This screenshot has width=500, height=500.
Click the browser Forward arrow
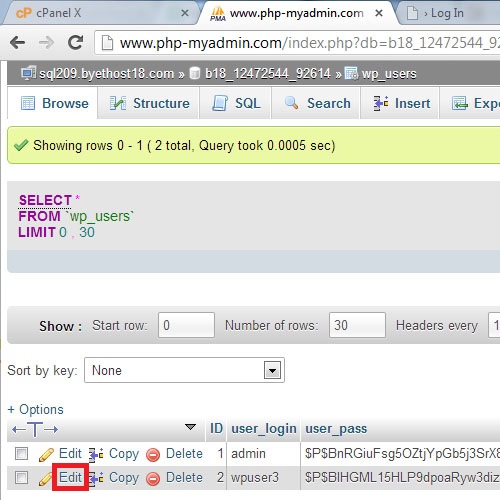point(46,43)
